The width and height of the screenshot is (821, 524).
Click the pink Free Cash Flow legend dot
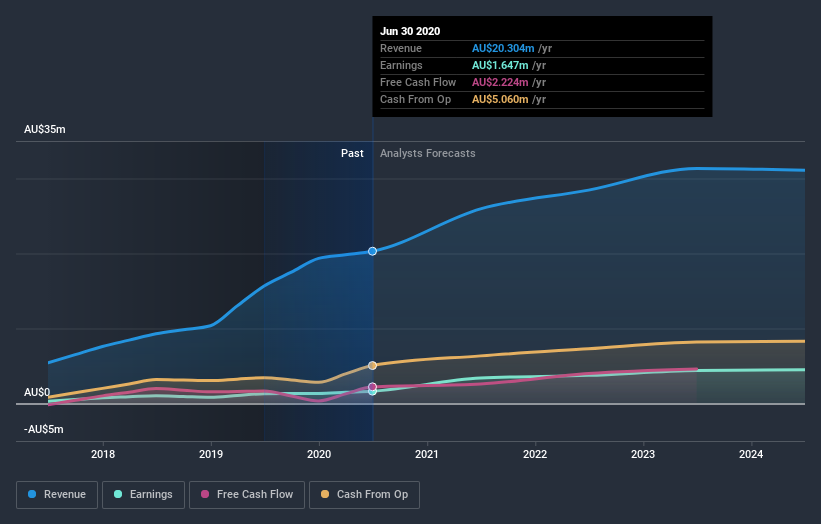[205, 494]
